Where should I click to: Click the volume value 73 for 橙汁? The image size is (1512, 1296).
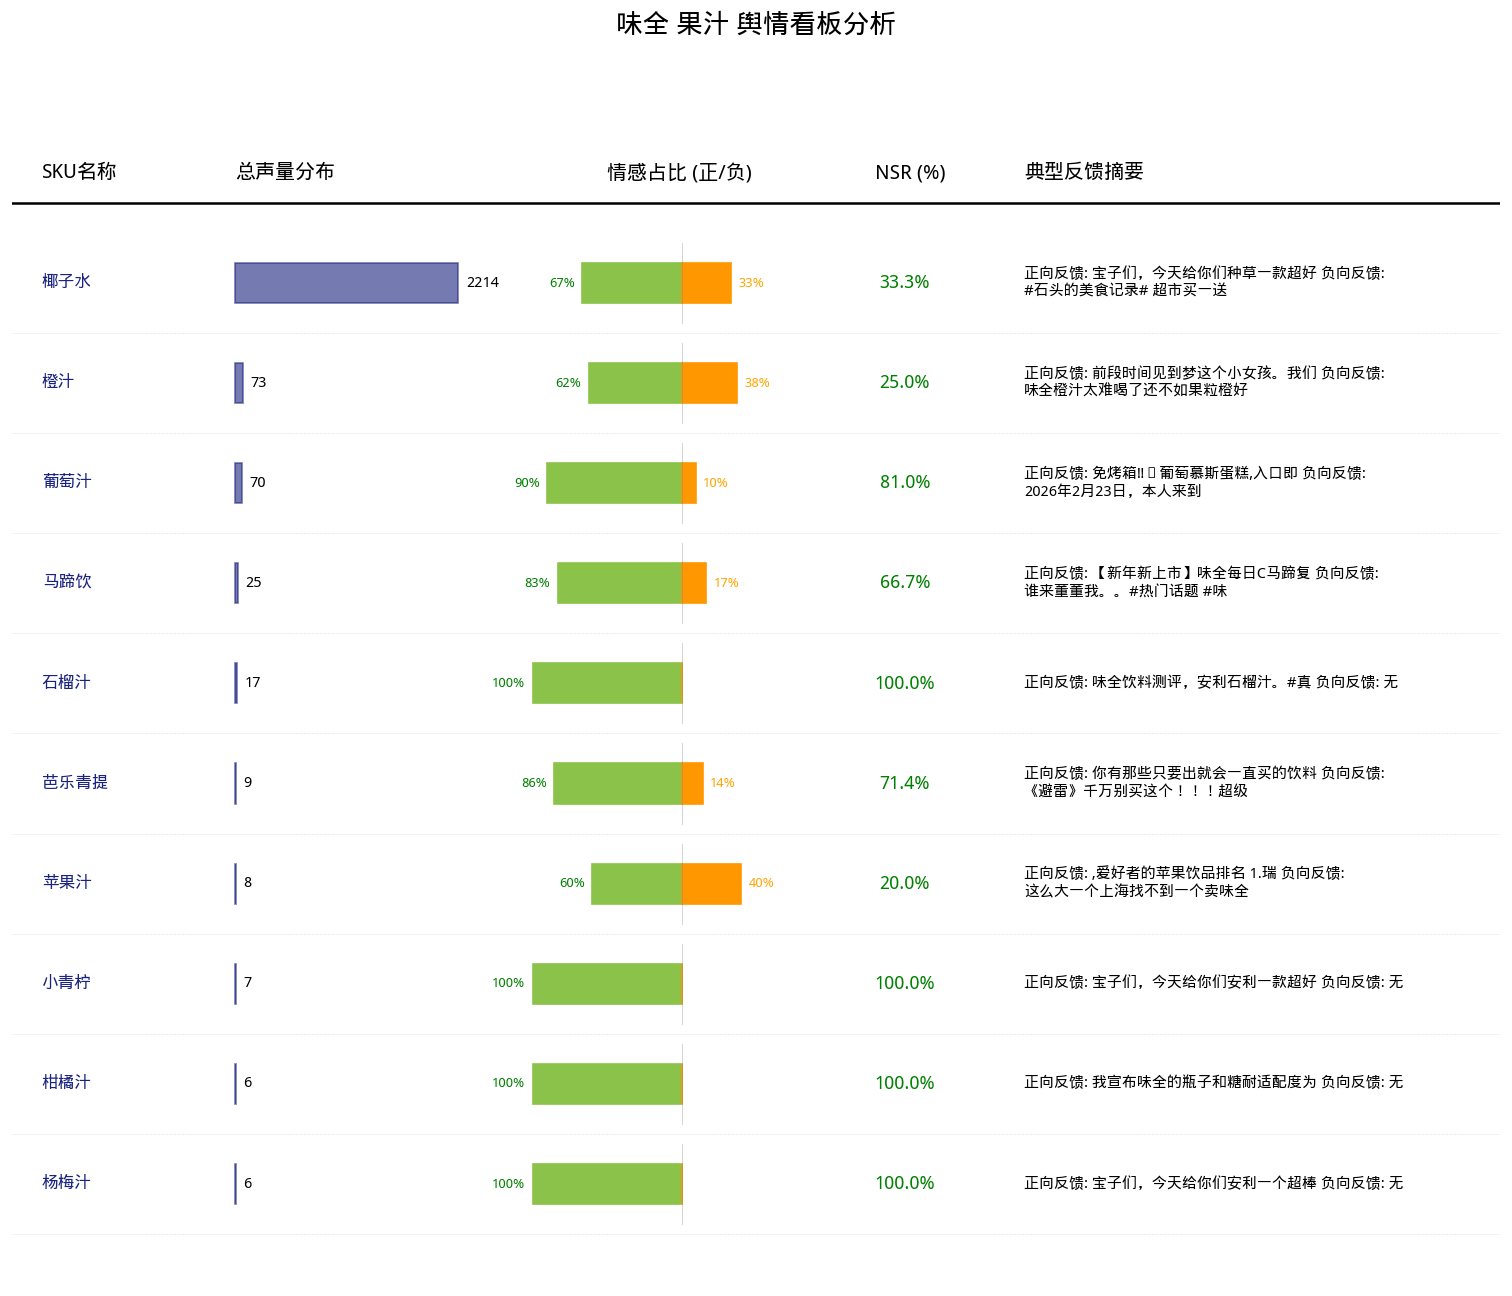coord(259,383)
